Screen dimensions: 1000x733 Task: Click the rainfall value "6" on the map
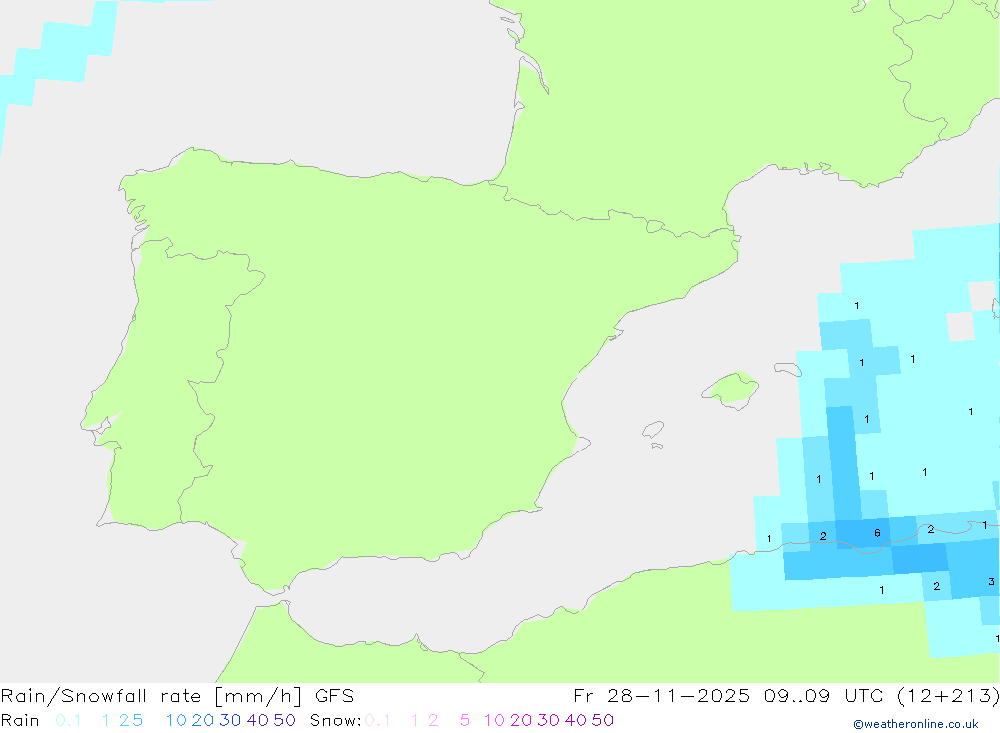(x=878, y=533)
